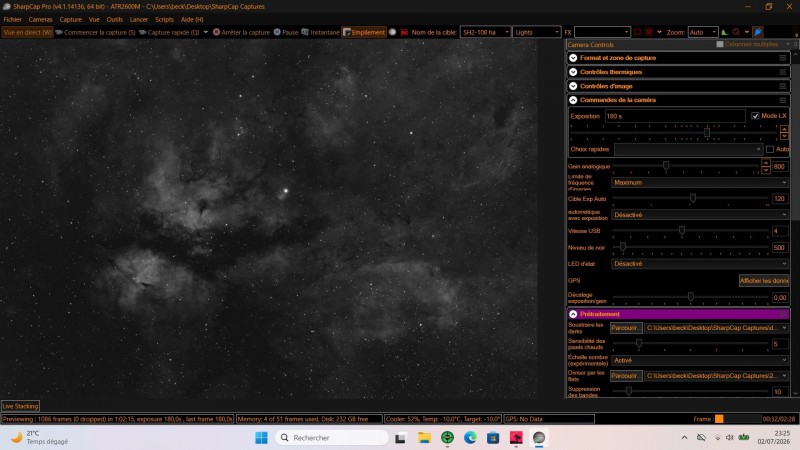Click the histogram icon in the toolbar

724,32
